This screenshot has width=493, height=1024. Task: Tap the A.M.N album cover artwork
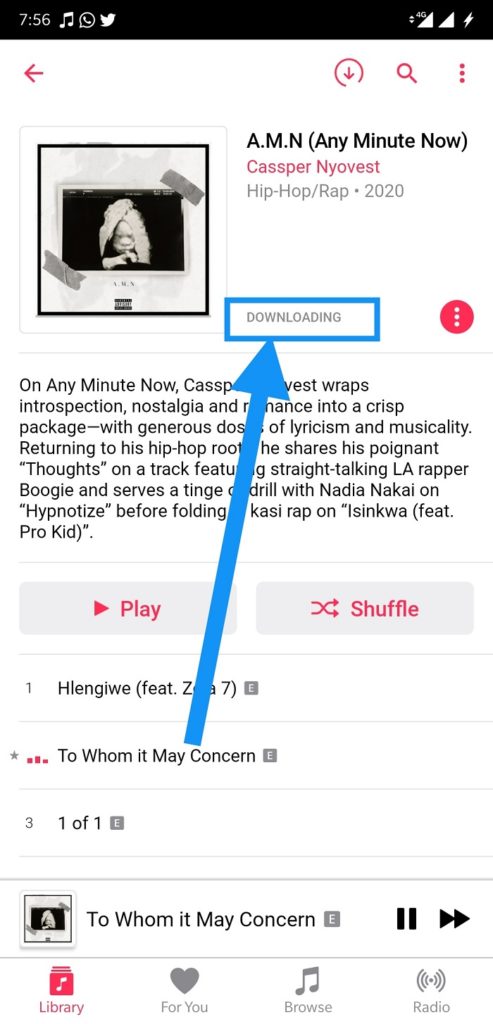click(x=123, y=230)
